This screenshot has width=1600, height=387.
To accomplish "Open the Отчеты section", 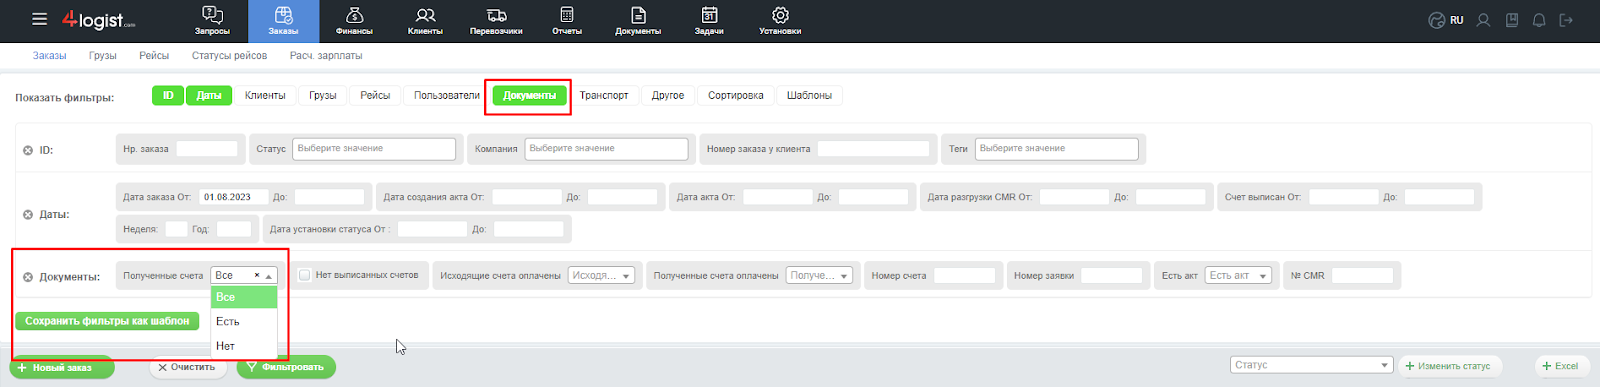I will pyautogui.click(x=567, y=21).
